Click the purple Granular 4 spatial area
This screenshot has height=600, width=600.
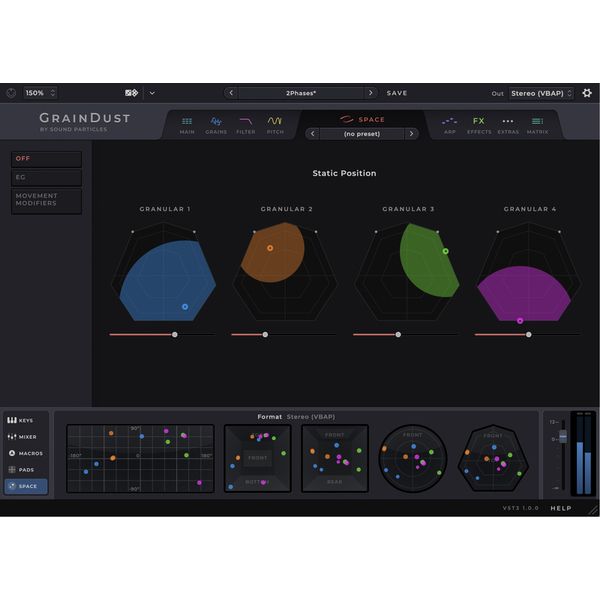(x=525, y=291)
